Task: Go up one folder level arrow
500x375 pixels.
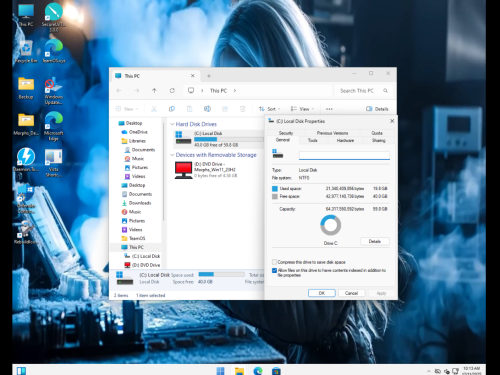Action: pyautogui.click(x=154, y=90)
